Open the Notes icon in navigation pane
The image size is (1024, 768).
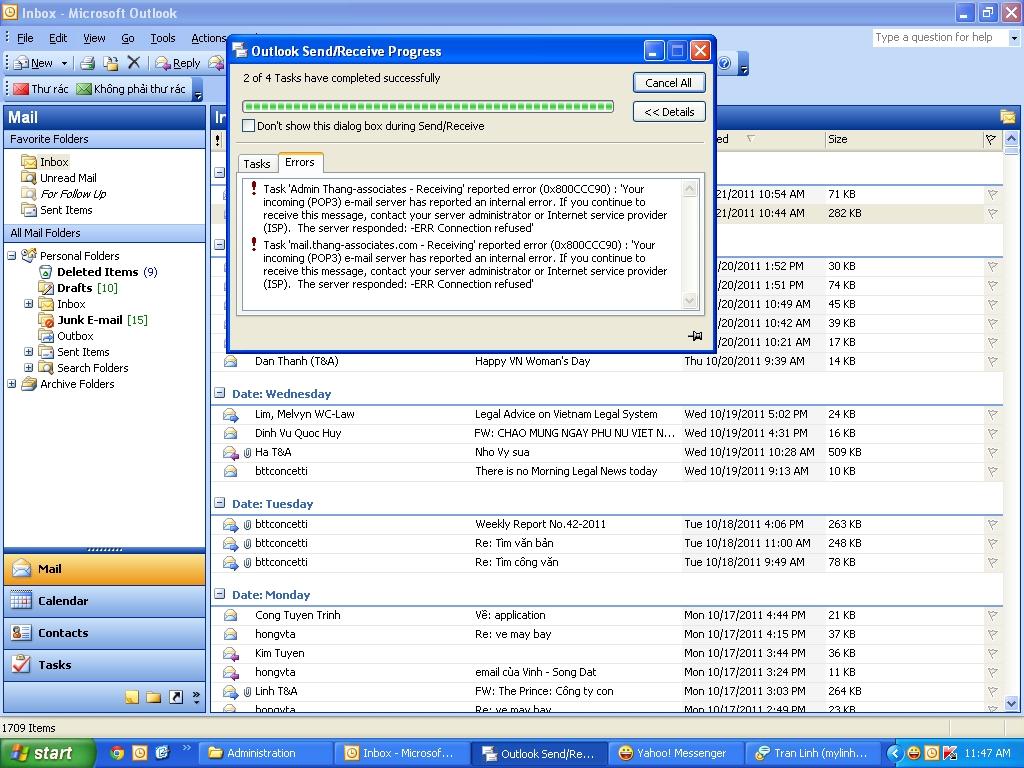pyautogui.click(x=132, y=697)
